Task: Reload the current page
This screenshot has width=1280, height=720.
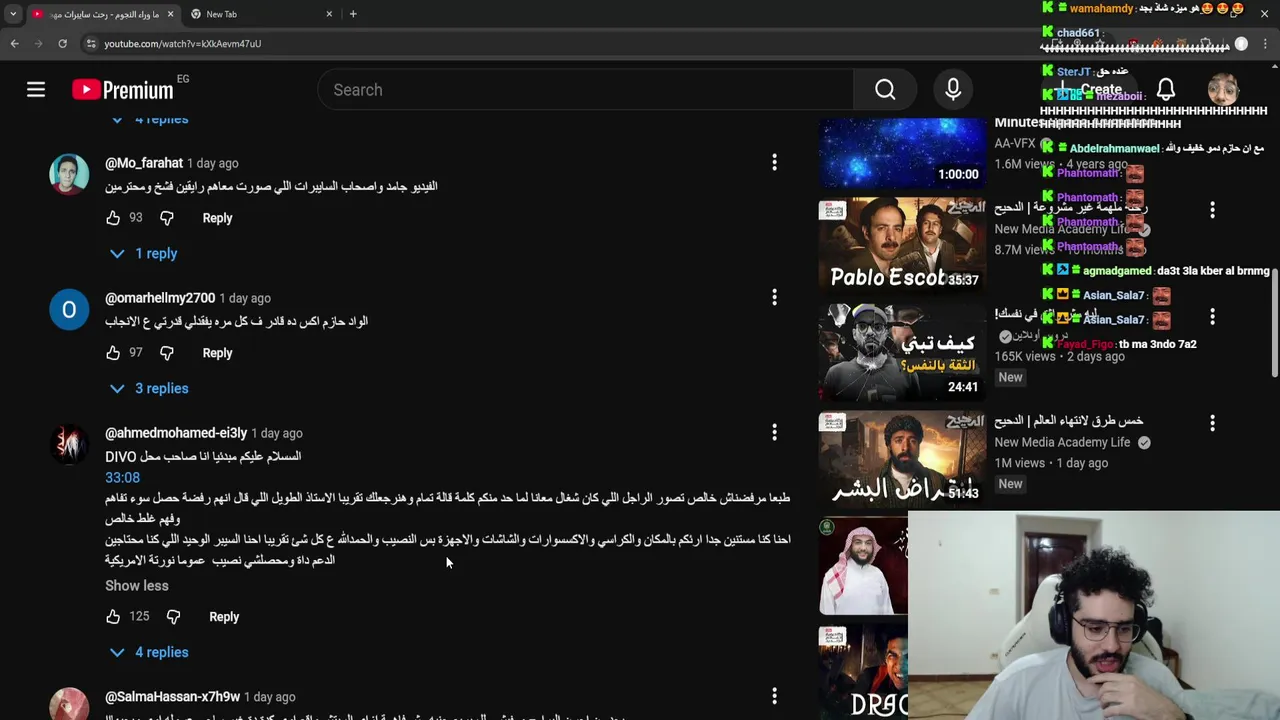Action: [x=62, y=44]
